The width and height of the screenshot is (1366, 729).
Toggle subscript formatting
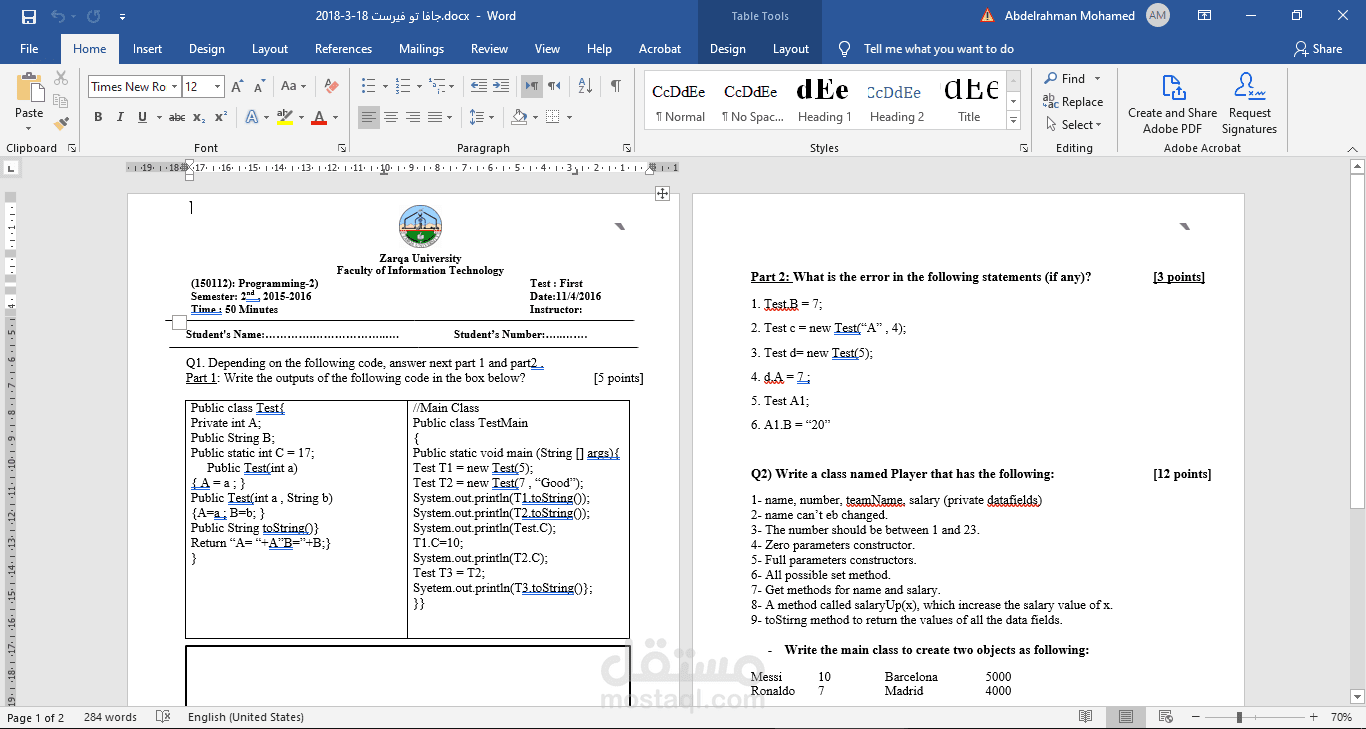point(199,117)
